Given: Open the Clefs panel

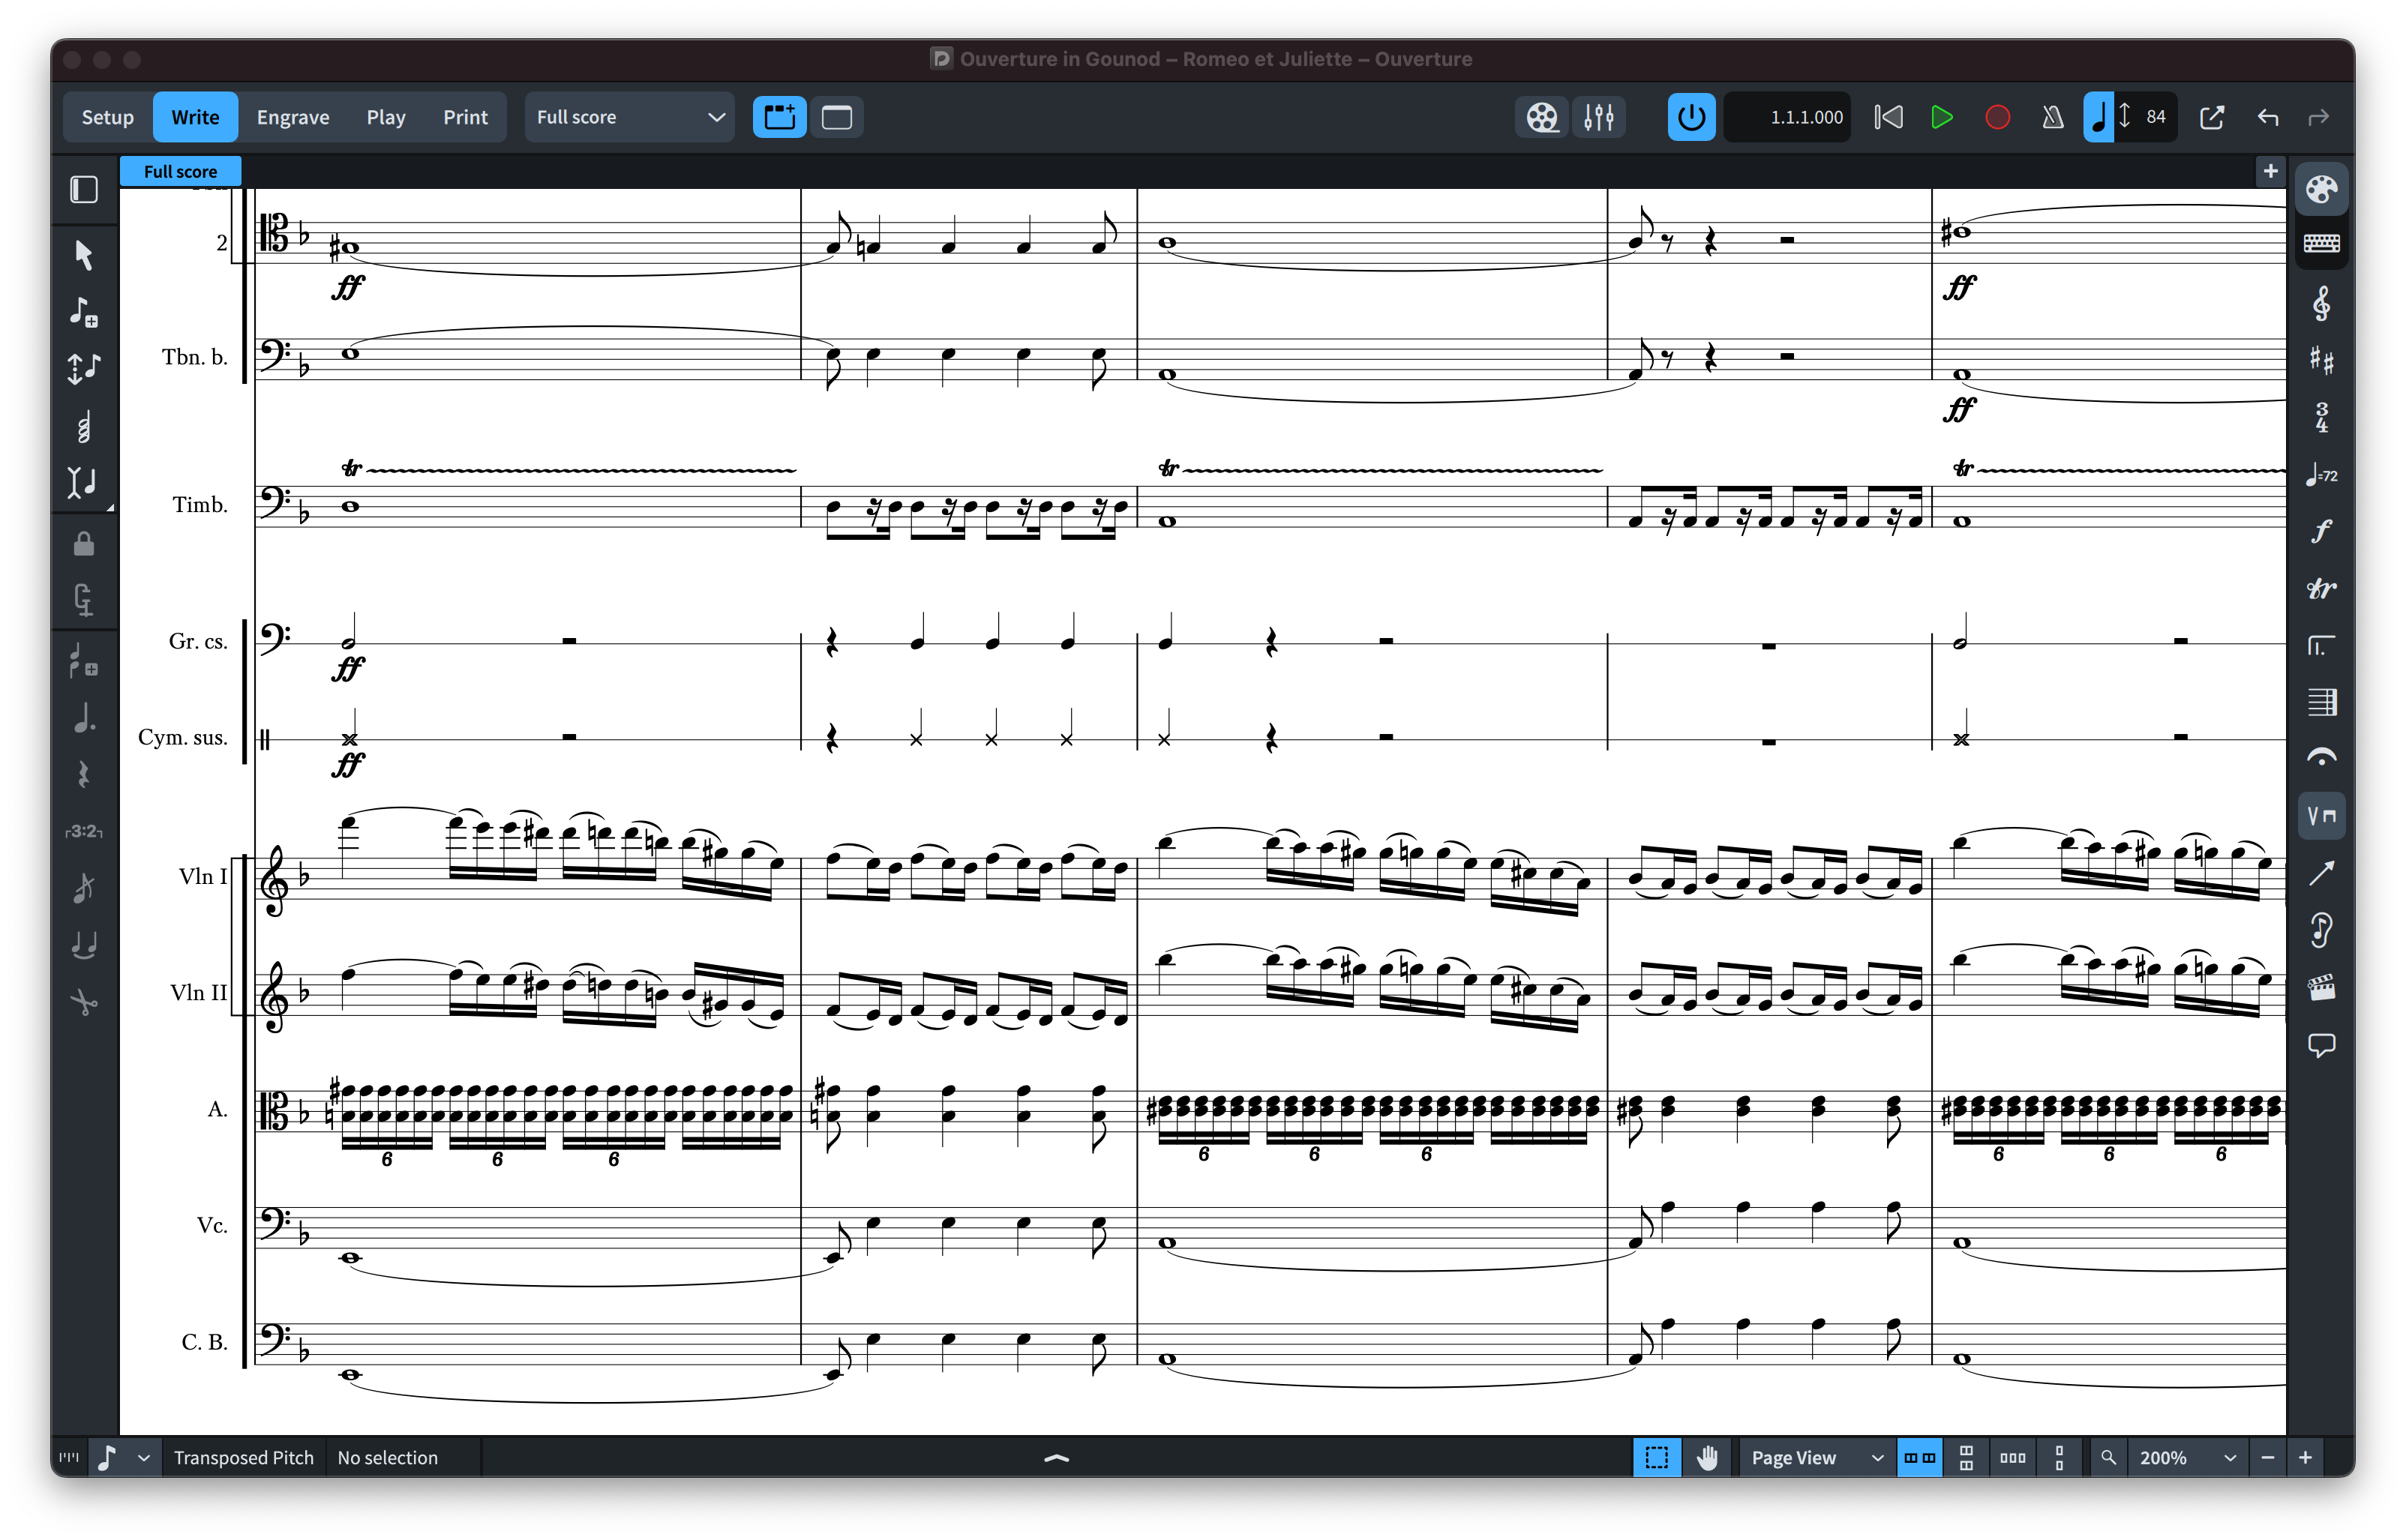Looking at the screenshot, I should (x=2321, y=304).
